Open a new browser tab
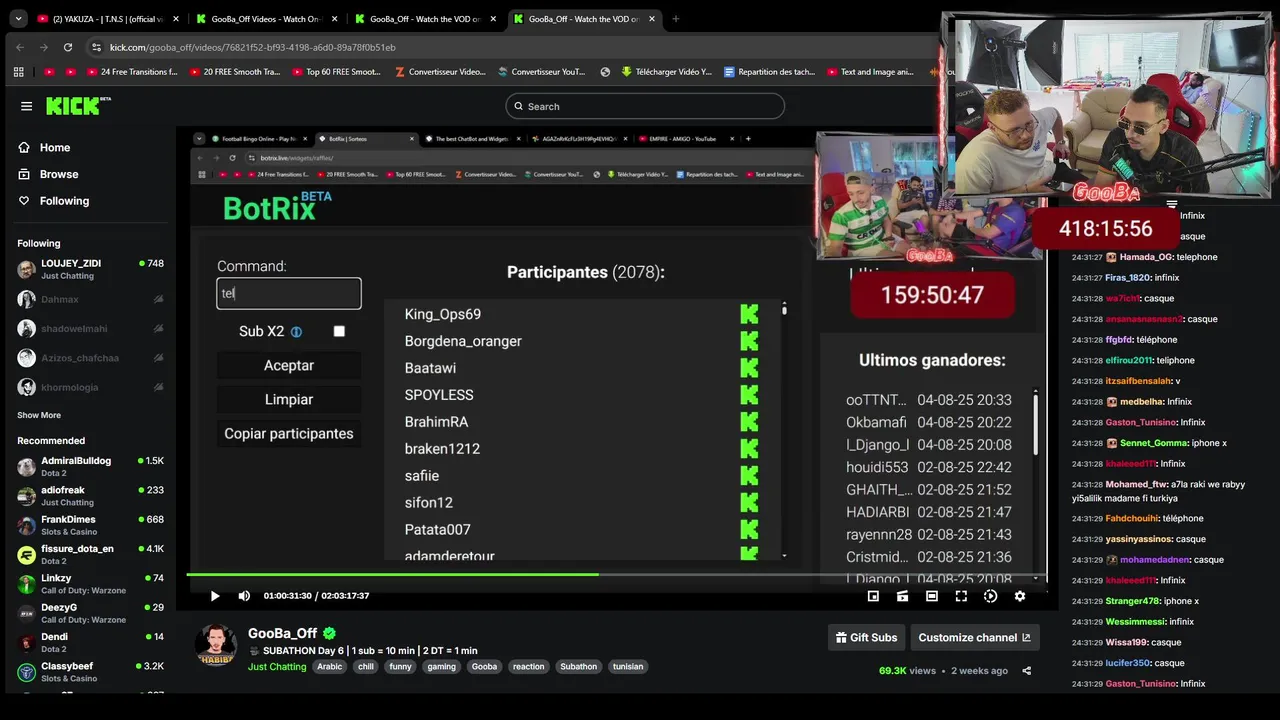The height and width of the screenshot is (720, 1280). point(675,19)
